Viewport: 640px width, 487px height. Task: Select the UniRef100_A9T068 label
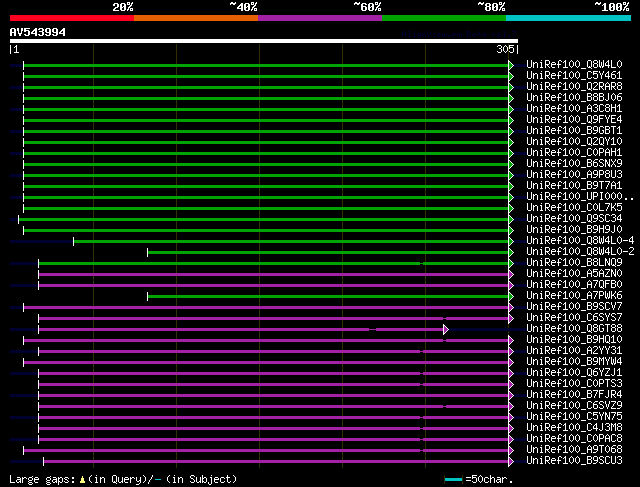[574, 450]
